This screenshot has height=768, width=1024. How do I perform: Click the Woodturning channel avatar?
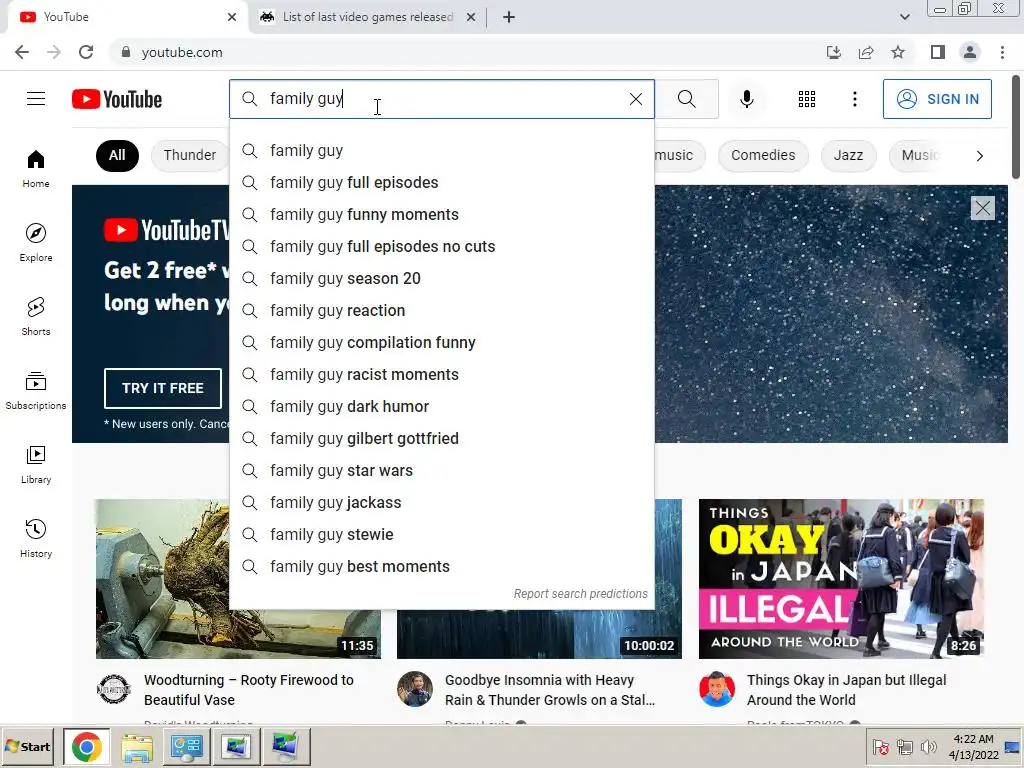click(x=114, y=689)
